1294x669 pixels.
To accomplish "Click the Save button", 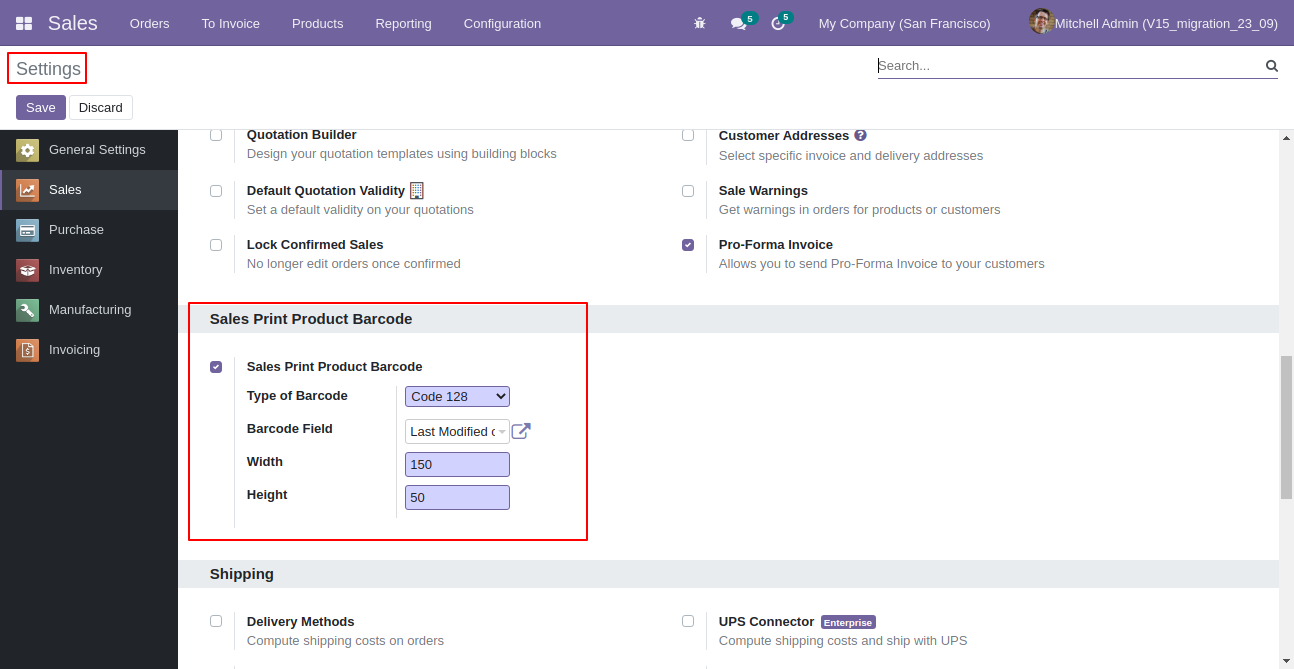I will coord(41,107).
